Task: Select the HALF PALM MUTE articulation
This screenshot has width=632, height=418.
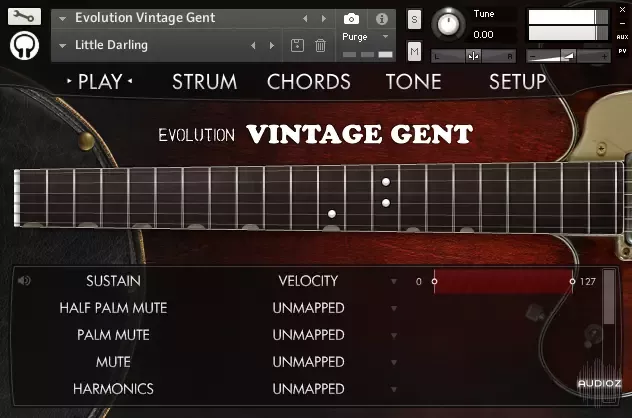Action: click(x=113, y=308)
